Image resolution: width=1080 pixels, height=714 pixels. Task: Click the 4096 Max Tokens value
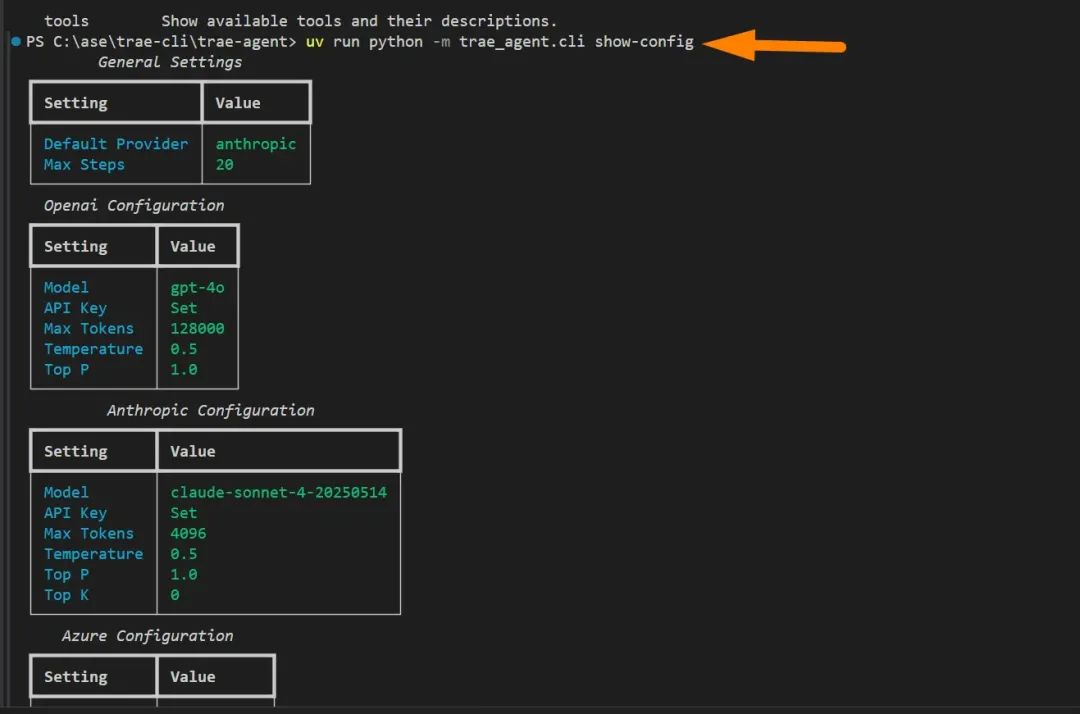pos(188,533)
